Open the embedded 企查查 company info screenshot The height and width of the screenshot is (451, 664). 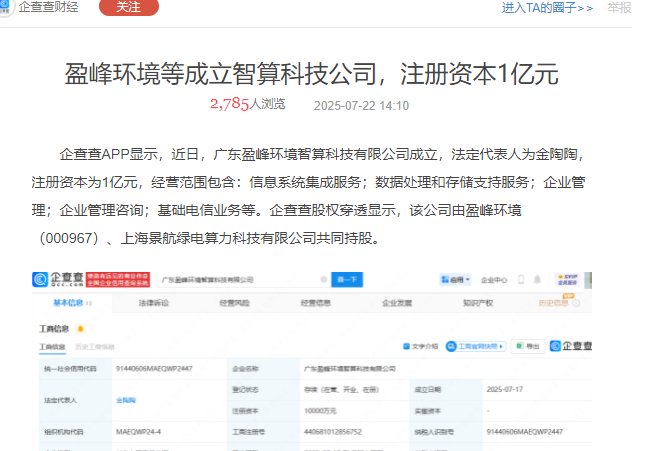pyautogui.click(x=312, y=361)
